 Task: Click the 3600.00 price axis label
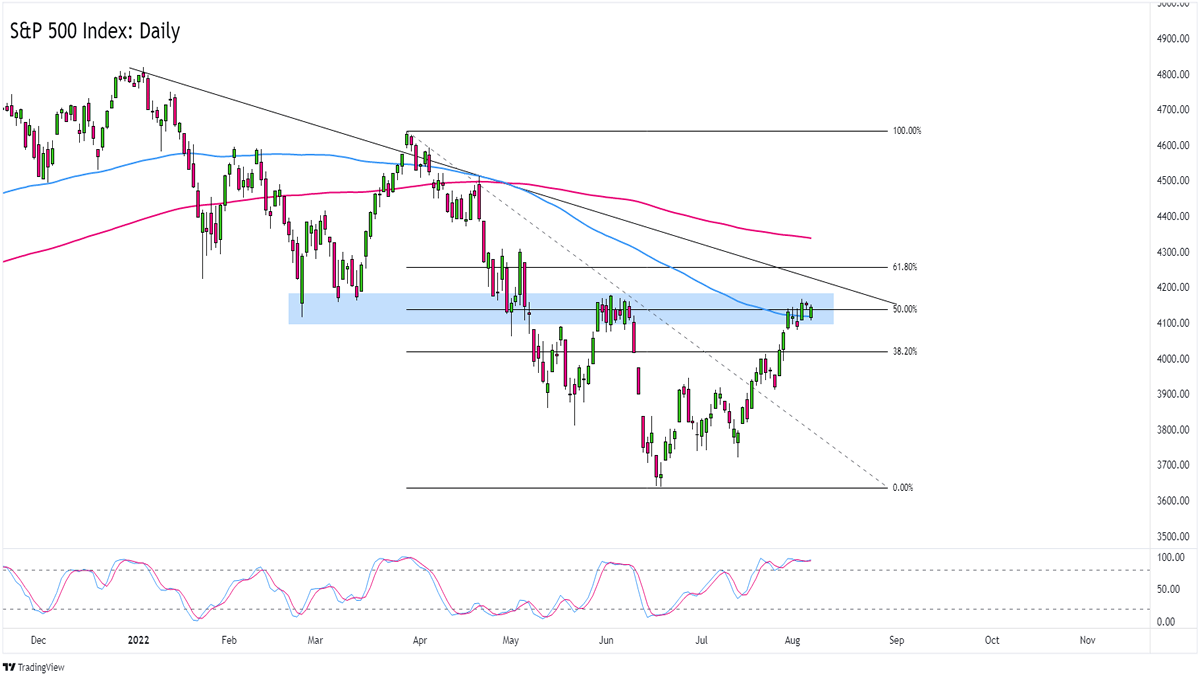[1172, 501]
